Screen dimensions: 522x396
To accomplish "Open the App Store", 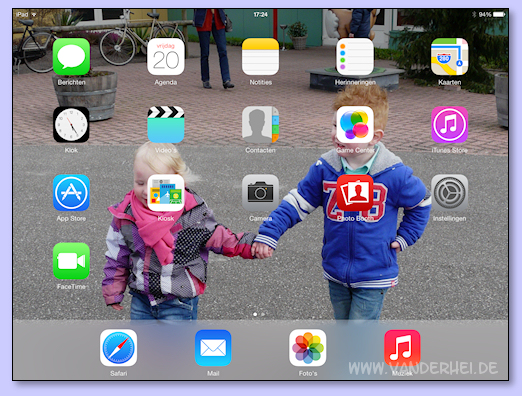I will point(71,193).
